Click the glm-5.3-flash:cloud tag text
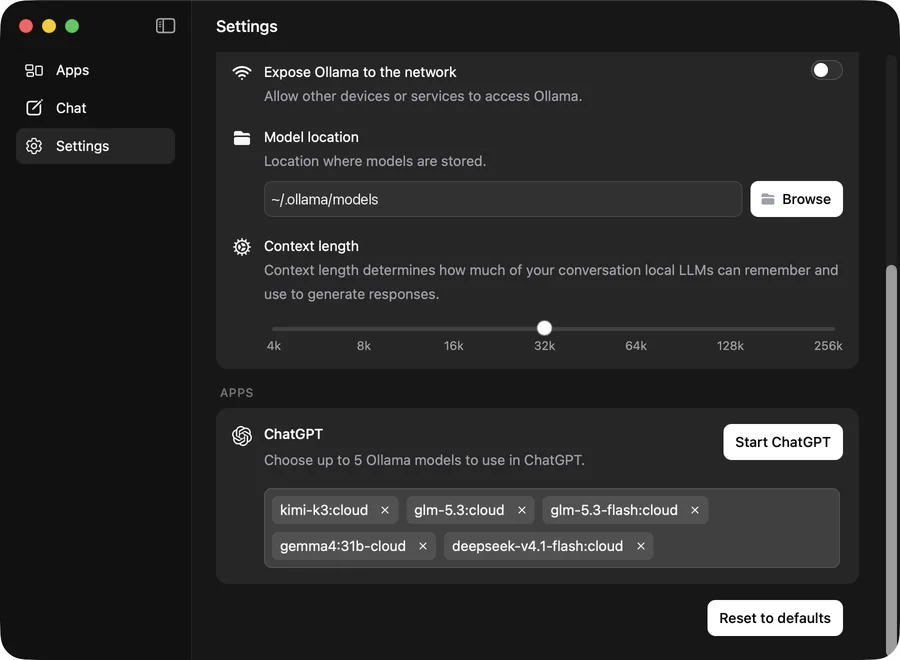Screen dimensions: 900x660 (614, 510)
